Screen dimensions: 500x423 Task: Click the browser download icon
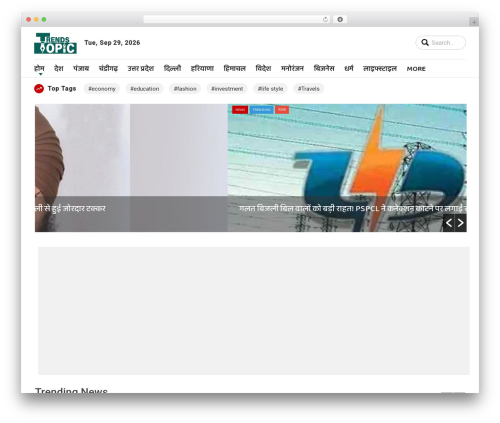click(x=340, y=20)
